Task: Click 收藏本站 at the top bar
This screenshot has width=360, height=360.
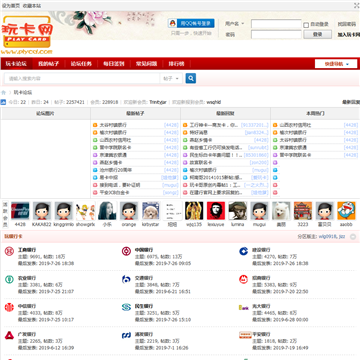Action: 32,6
